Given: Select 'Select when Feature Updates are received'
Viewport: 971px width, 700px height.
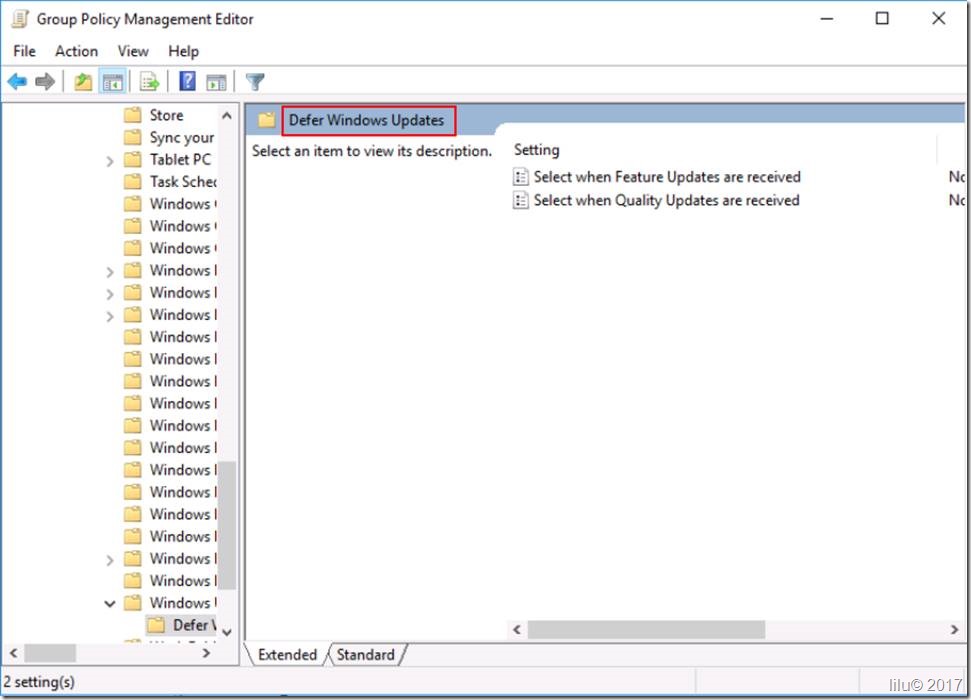Looking at the screenshot, I should (667, 177).
